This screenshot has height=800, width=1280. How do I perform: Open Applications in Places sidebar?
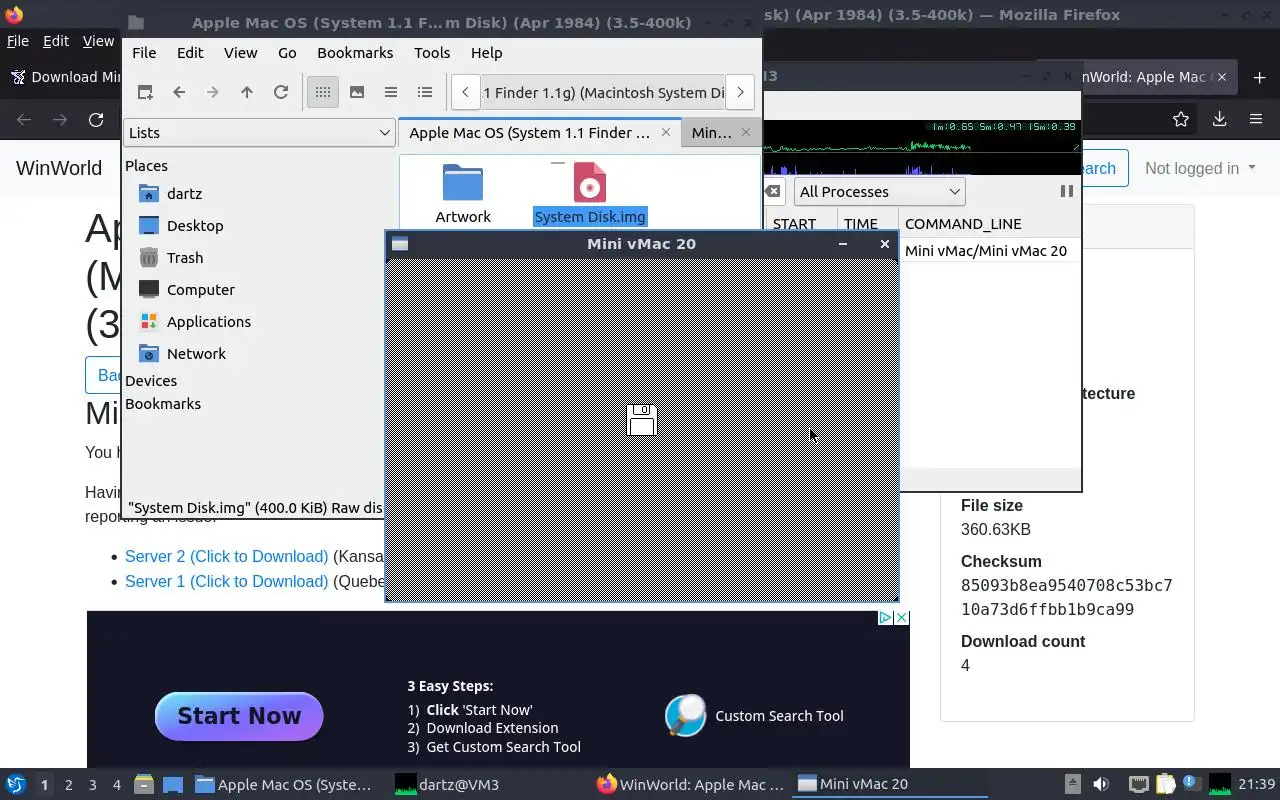tap(209, 321)
